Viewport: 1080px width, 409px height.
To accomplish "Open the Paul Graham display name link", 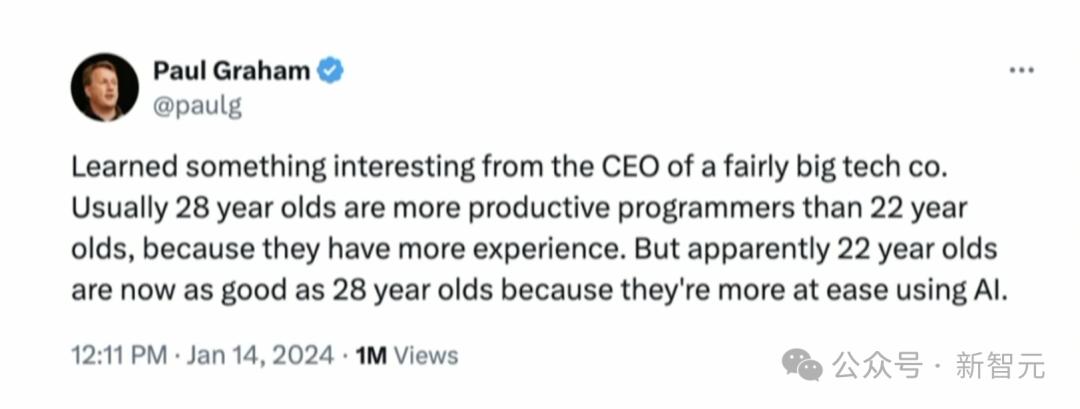I will (x=231, y=70).
